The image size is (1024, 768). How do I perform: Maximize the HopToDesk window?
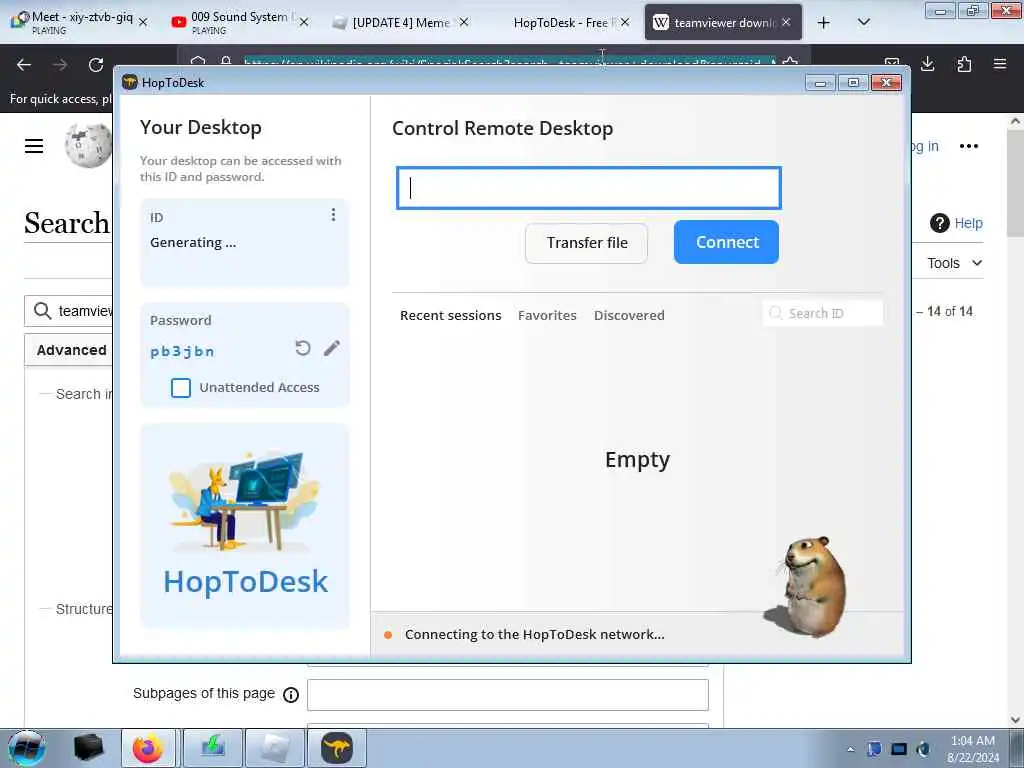[853, 83]
